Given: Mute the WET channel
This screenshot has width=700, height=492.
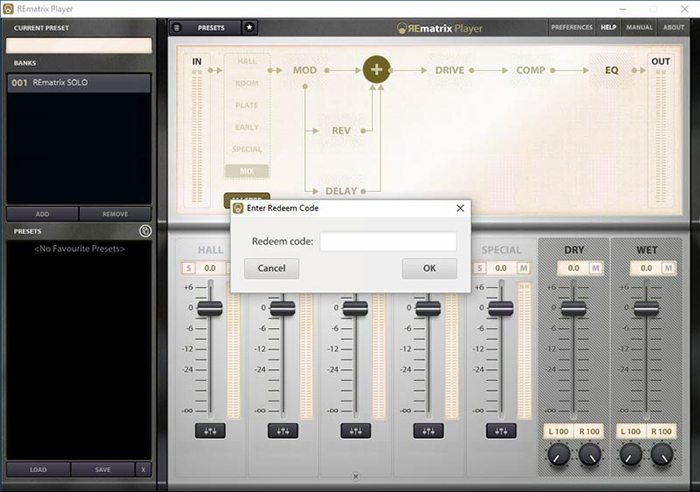Looking at the screenshot, I should click(668, 268).
